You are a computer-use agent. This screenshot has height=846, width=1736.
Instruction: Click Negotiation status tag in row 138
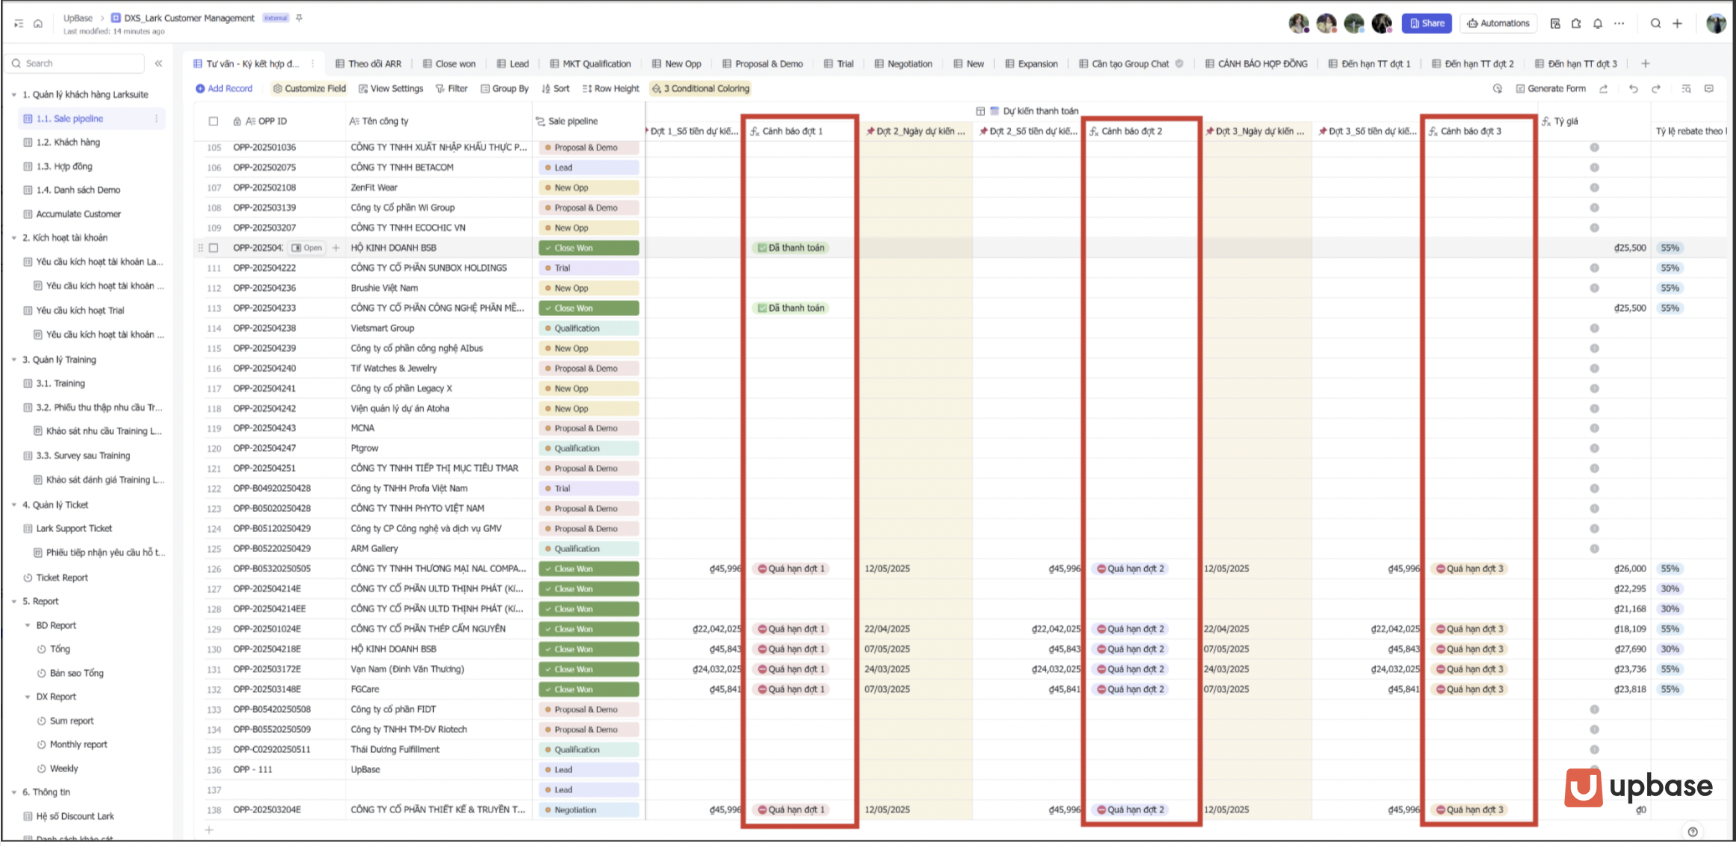(x=588, y=810)
